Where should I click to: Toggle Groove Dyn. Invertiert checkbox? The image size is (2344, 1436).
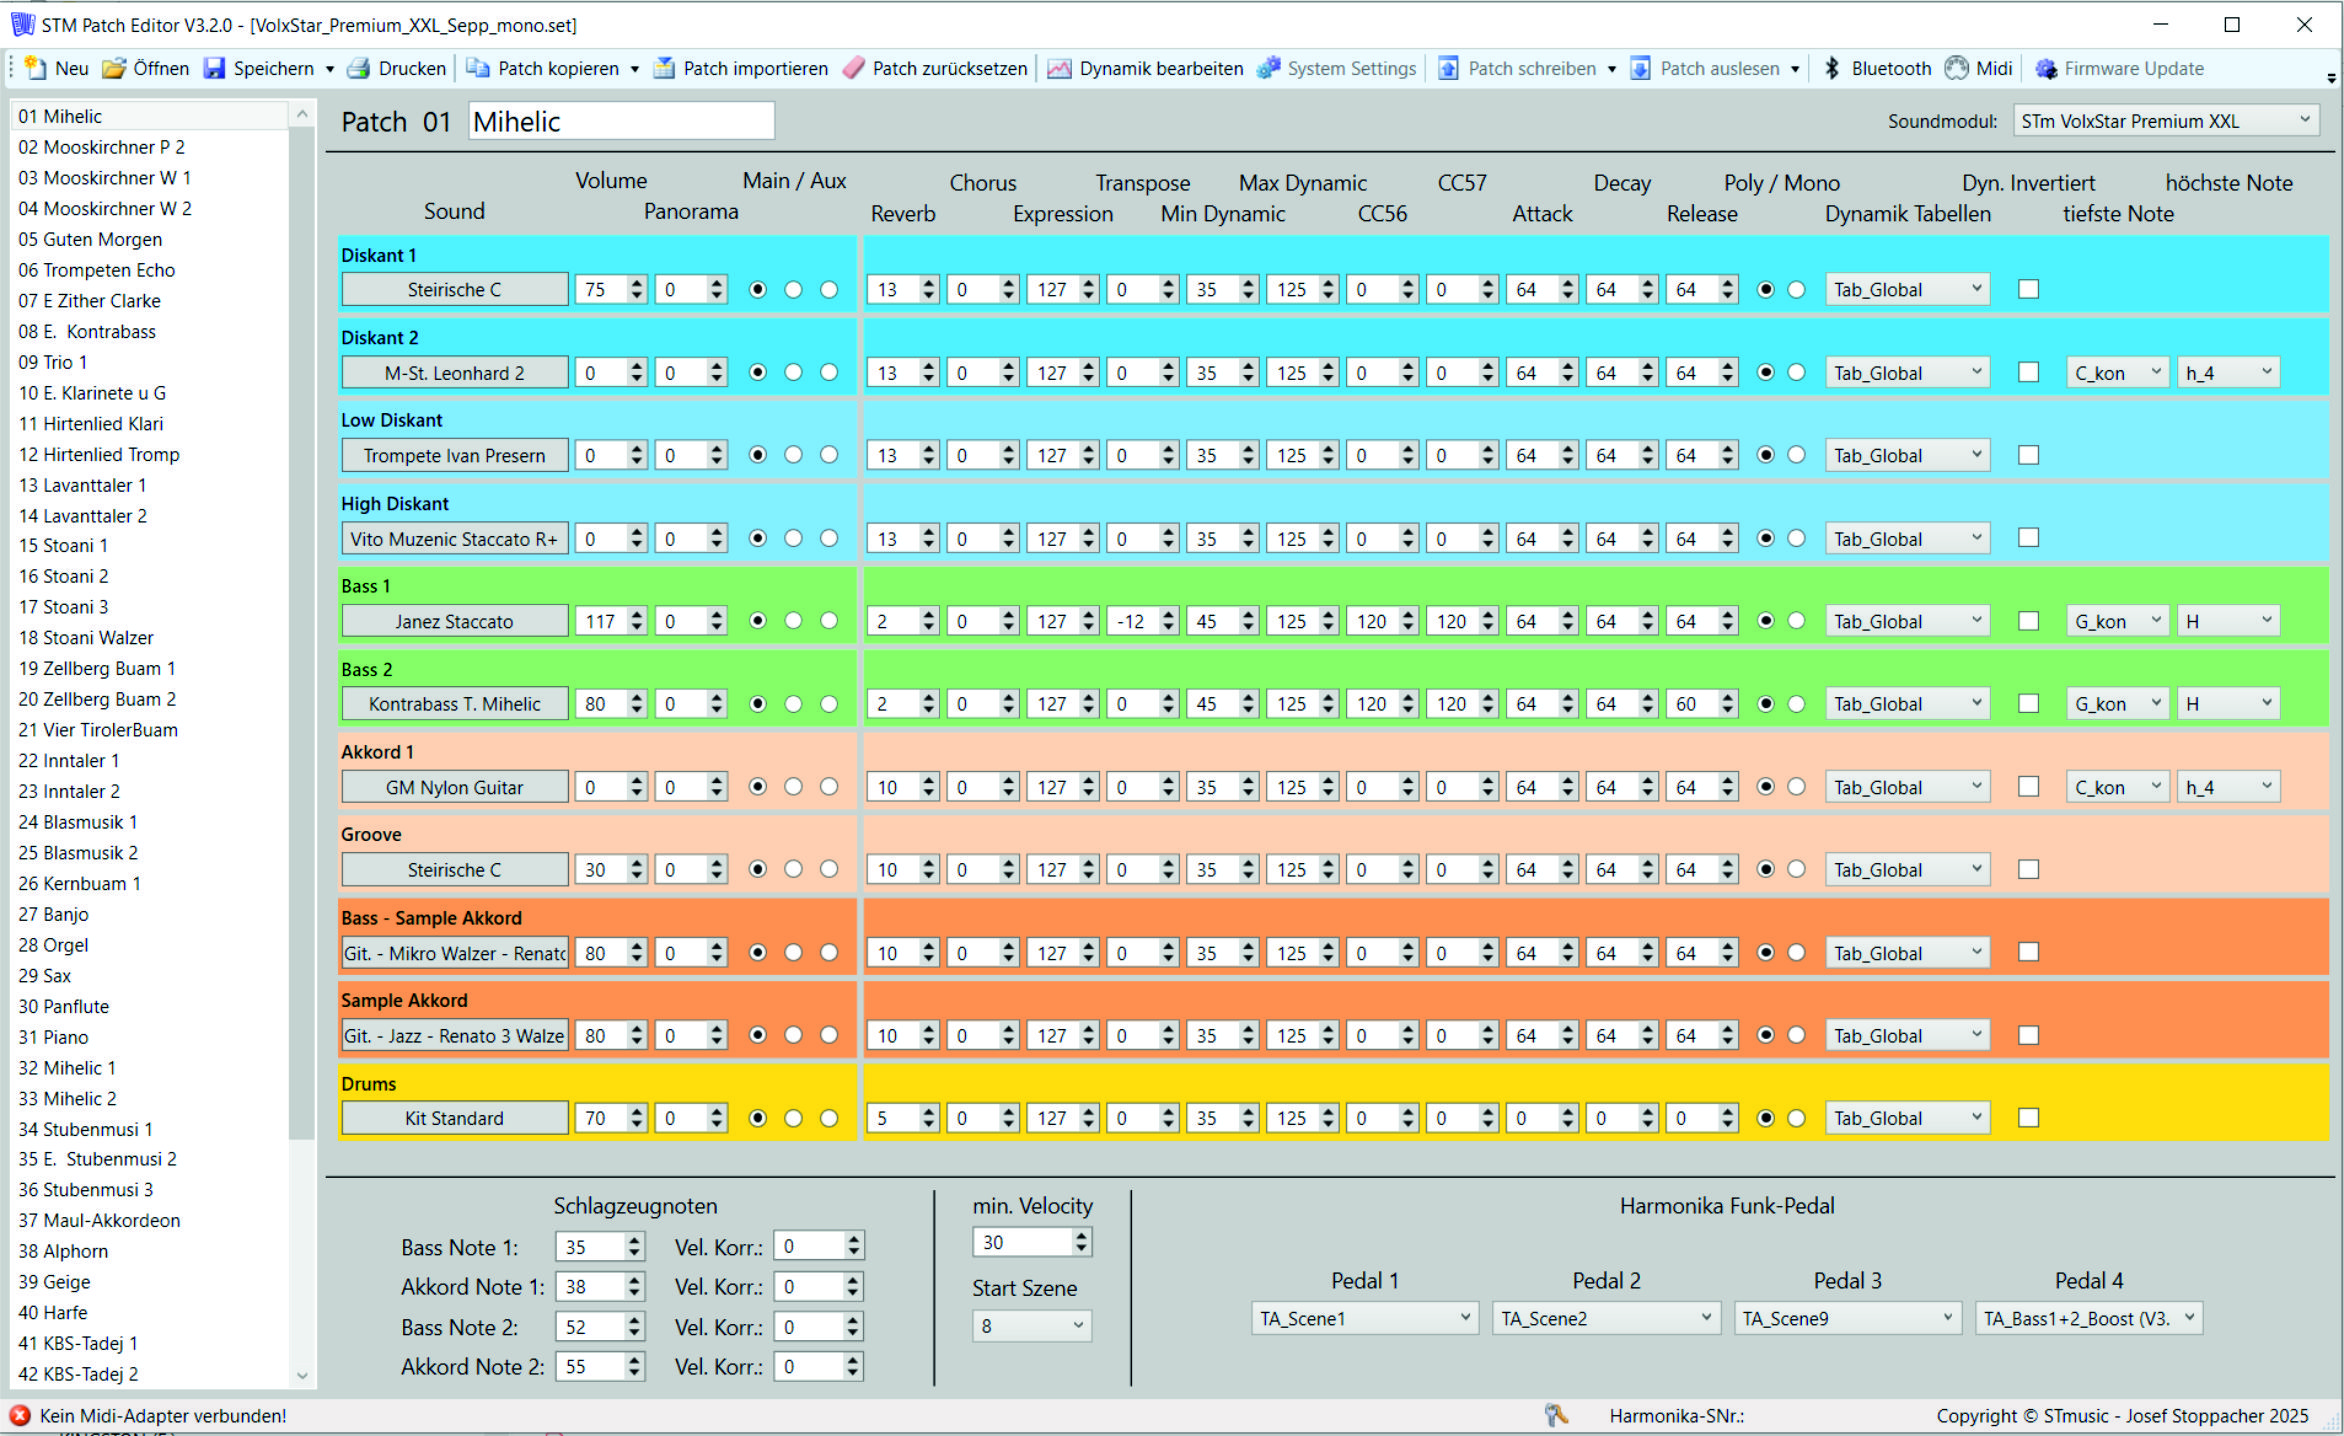pos(2028,869)
